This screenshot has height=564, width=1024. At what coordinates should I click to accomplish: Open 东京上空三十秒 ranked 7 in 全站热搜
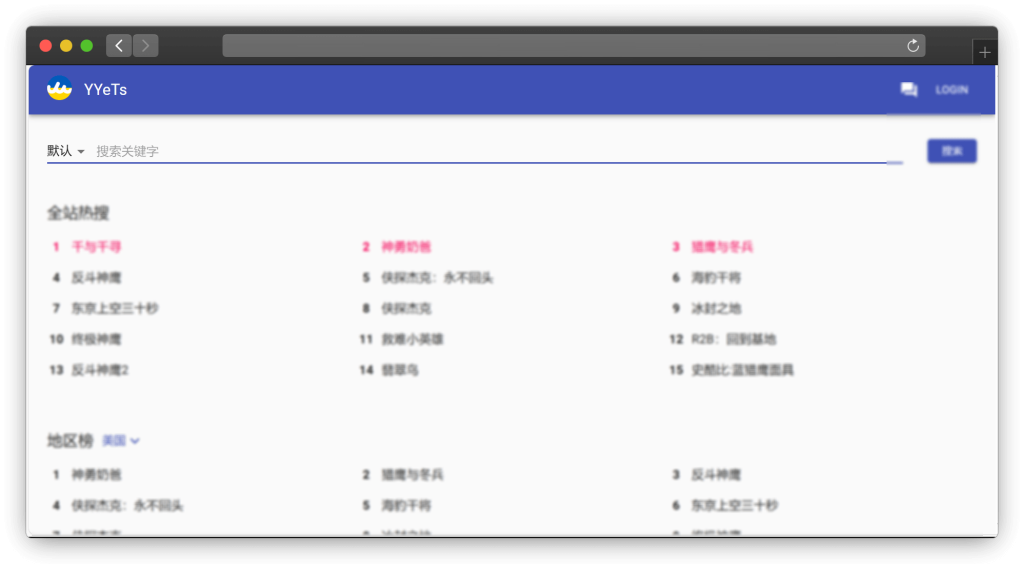(x=115, y=308)
